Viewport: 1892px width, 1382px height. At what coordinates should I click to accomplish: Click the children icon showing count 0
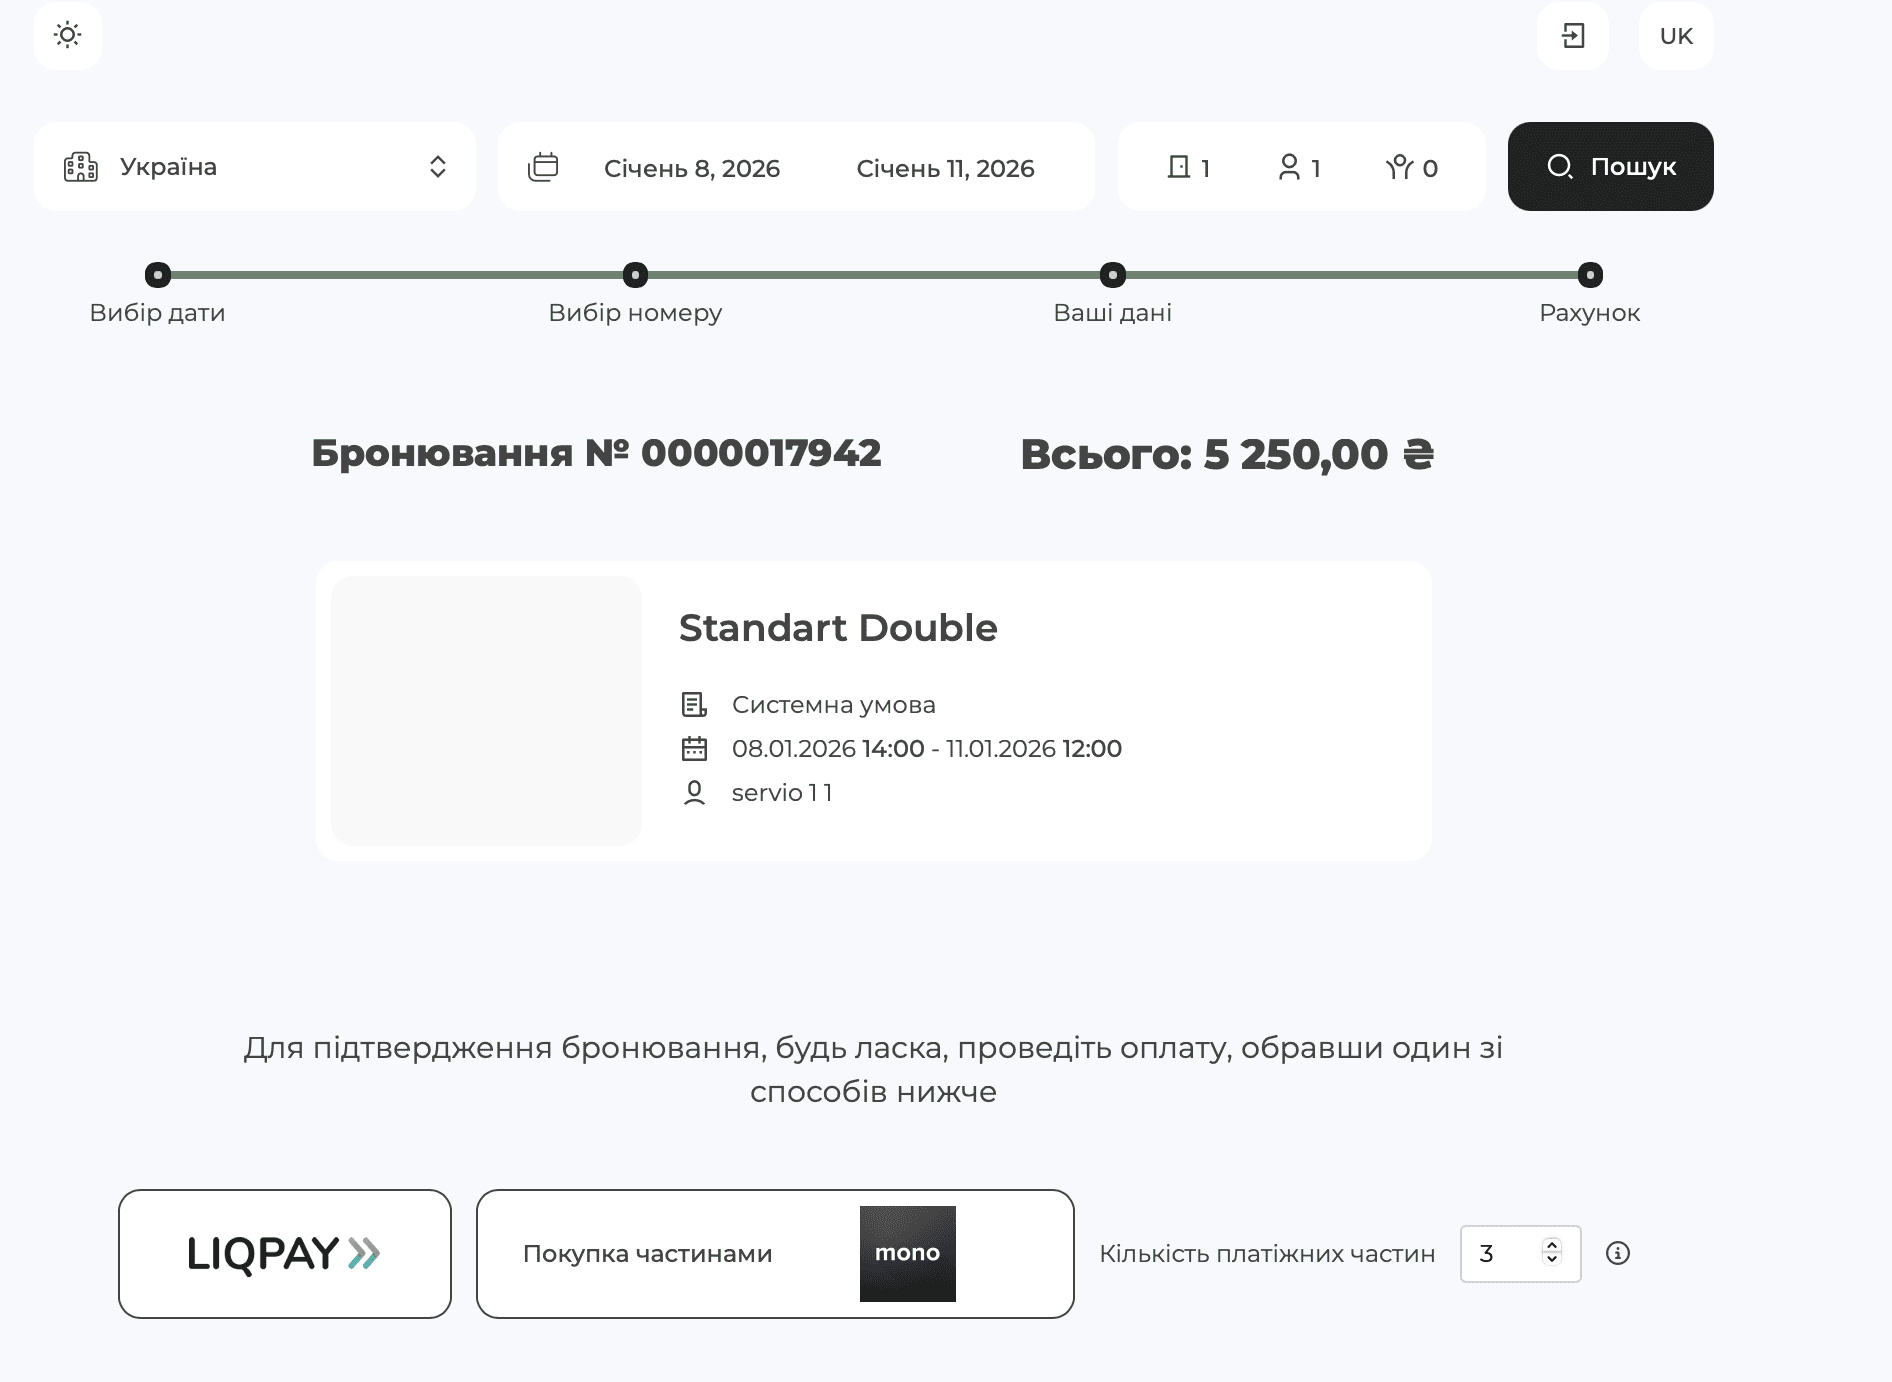coord(1402,167)
